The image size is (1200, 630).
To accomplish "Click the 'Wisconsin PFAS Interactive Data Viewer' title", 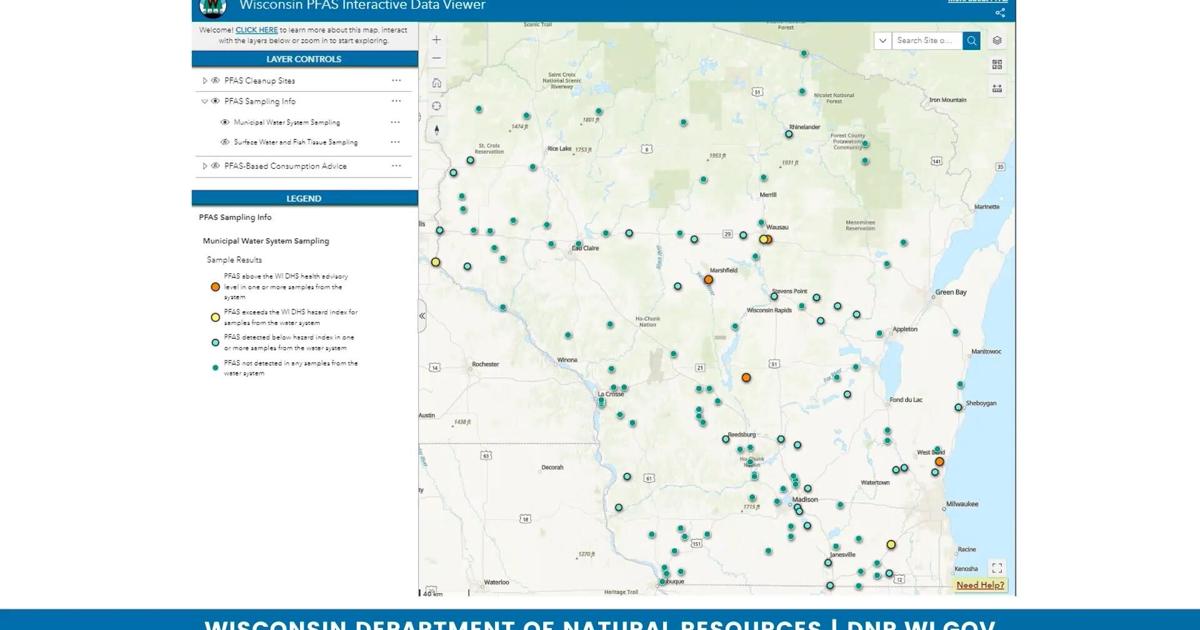I will 363,5.
